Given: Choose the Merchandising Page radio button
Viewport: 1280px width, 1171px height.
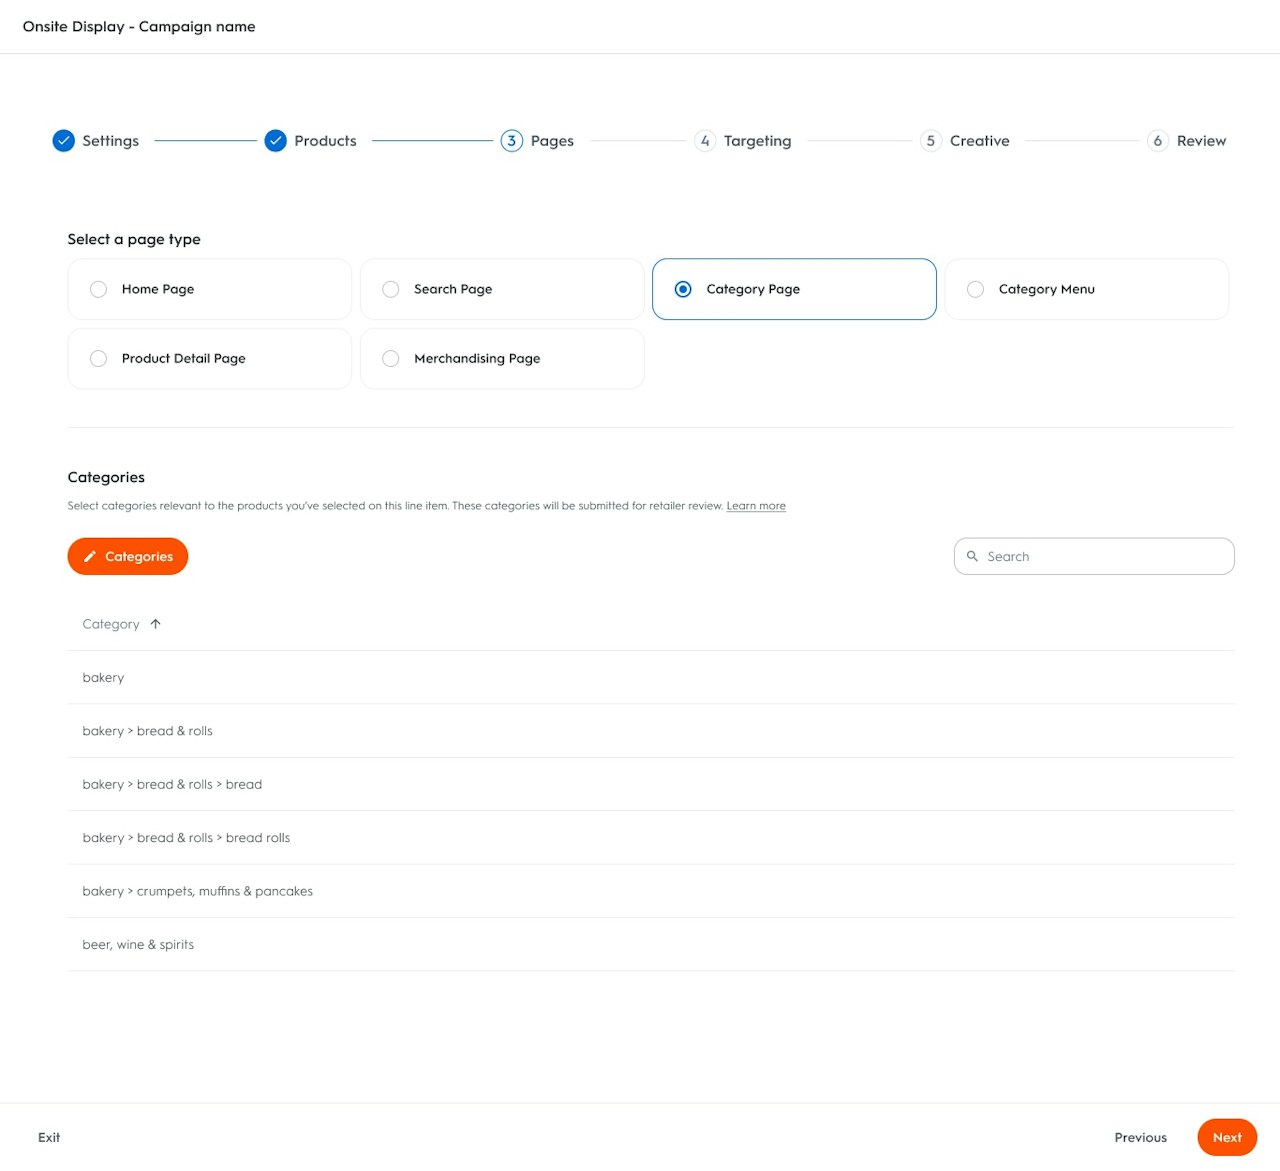Looking at the screenshot, I should [391, 359].
